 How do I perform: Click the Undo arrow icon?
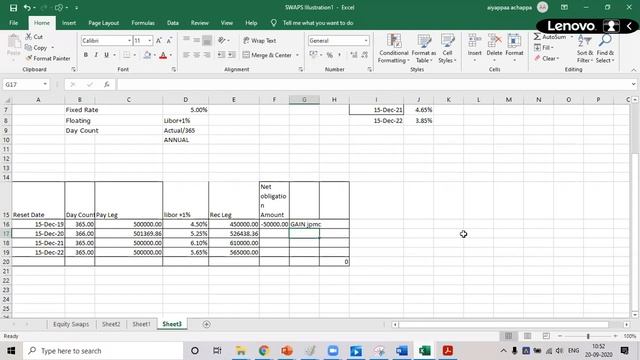coord(27,8)
